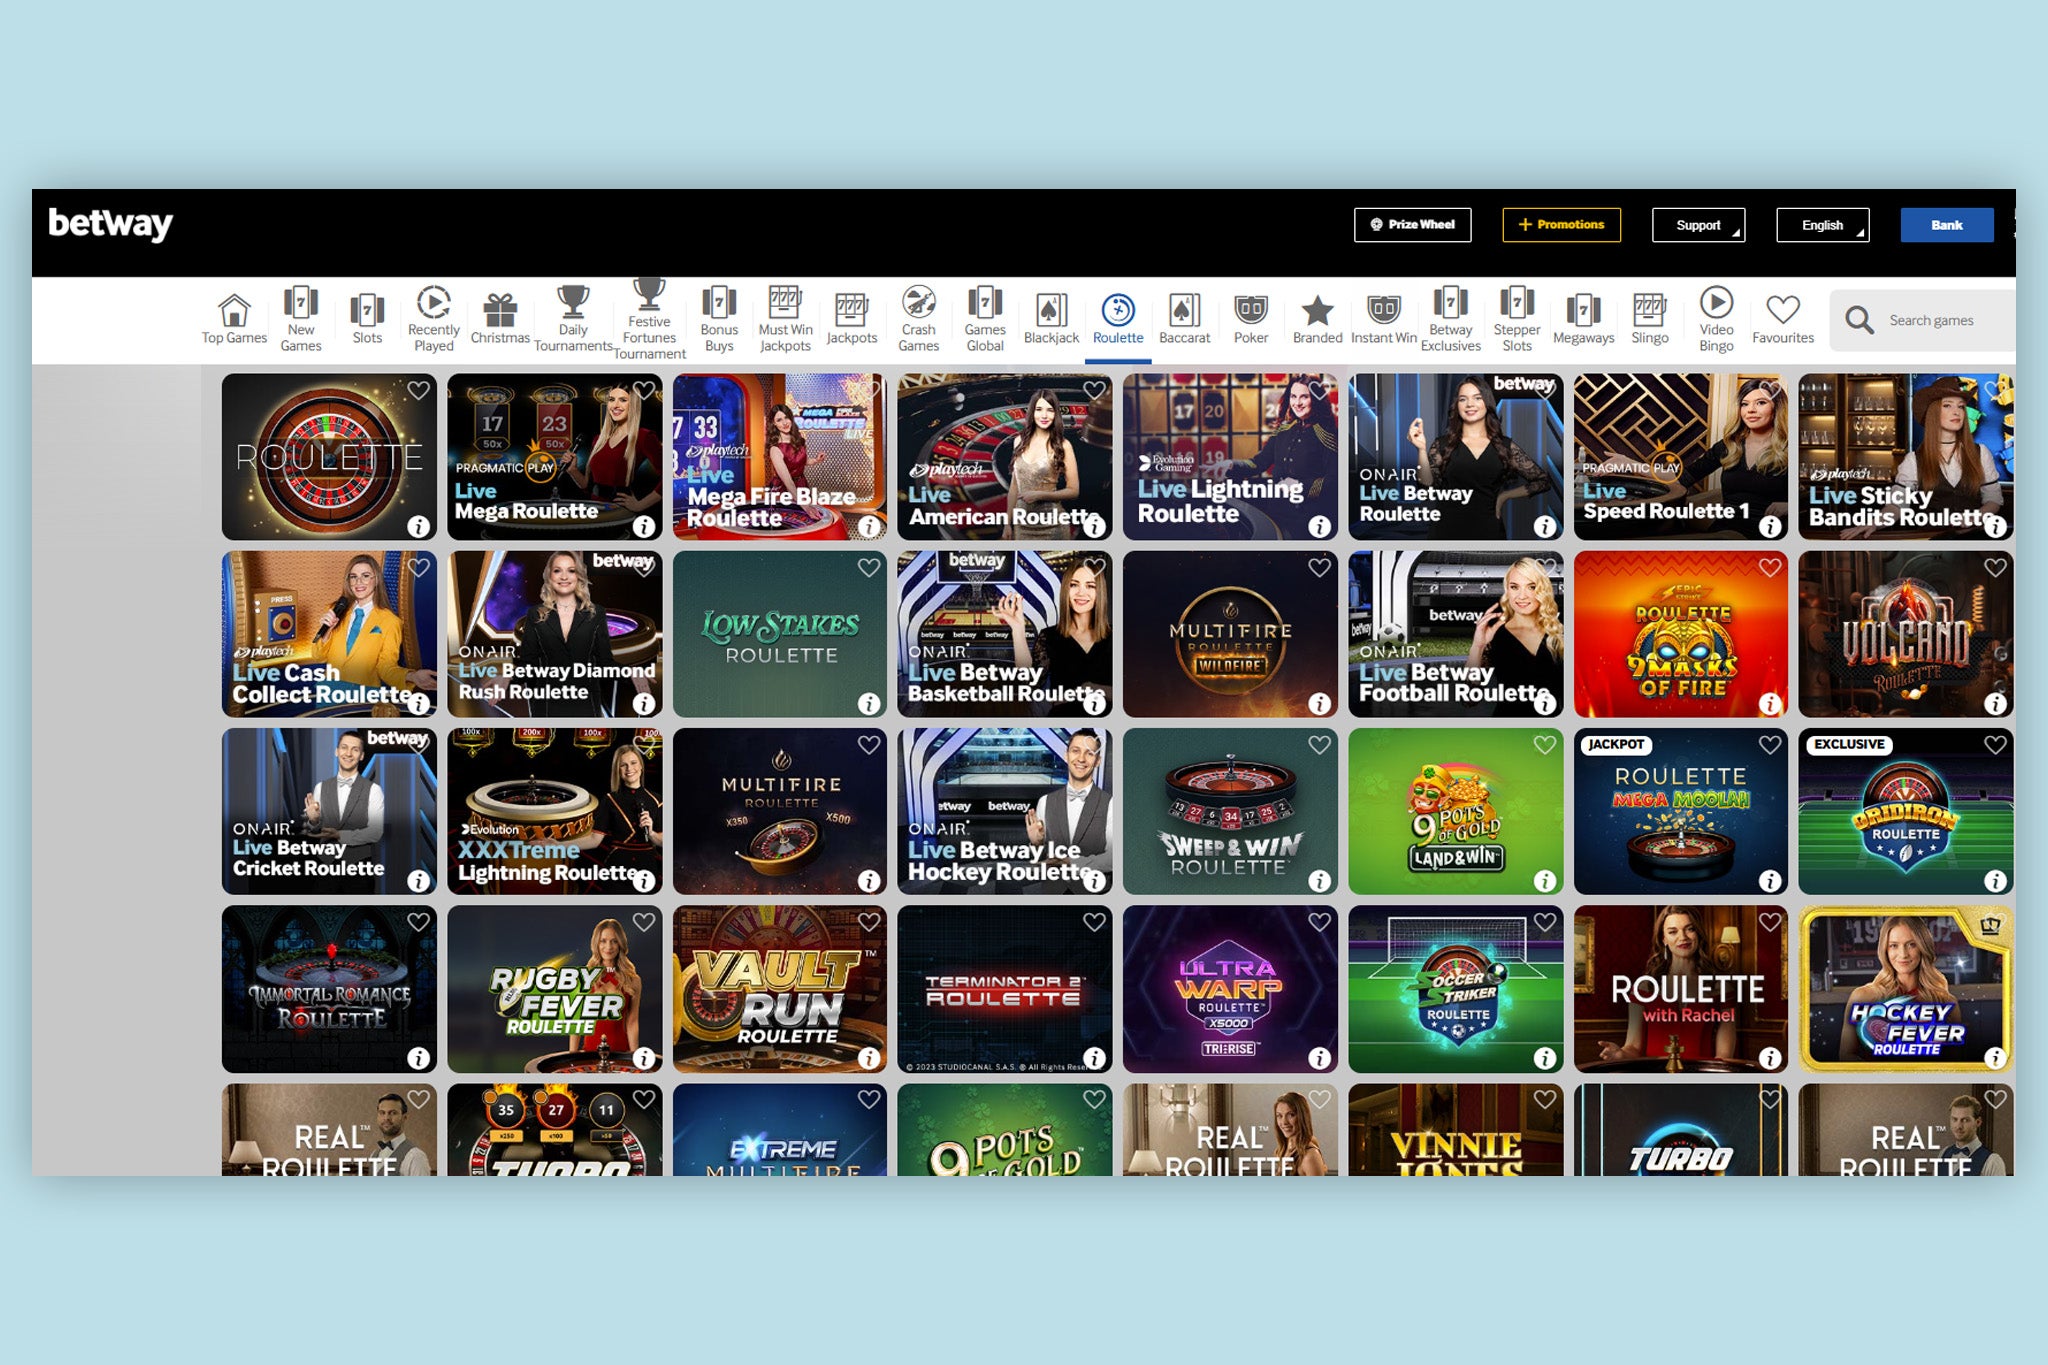2048x1365 pixels.
Task: Launch Live Betway Cricket Roulette tile
Action: click(329, 811)
